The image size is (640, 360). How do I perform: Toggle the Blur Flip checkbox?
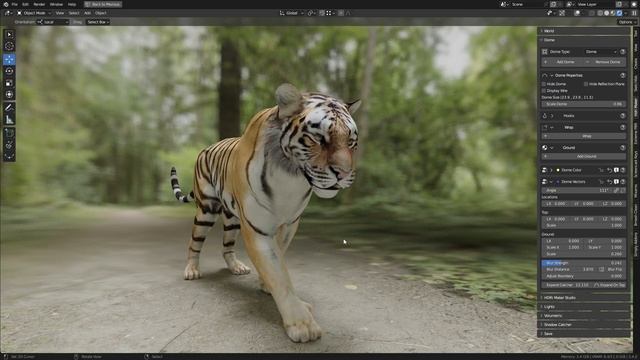[602, 269]
